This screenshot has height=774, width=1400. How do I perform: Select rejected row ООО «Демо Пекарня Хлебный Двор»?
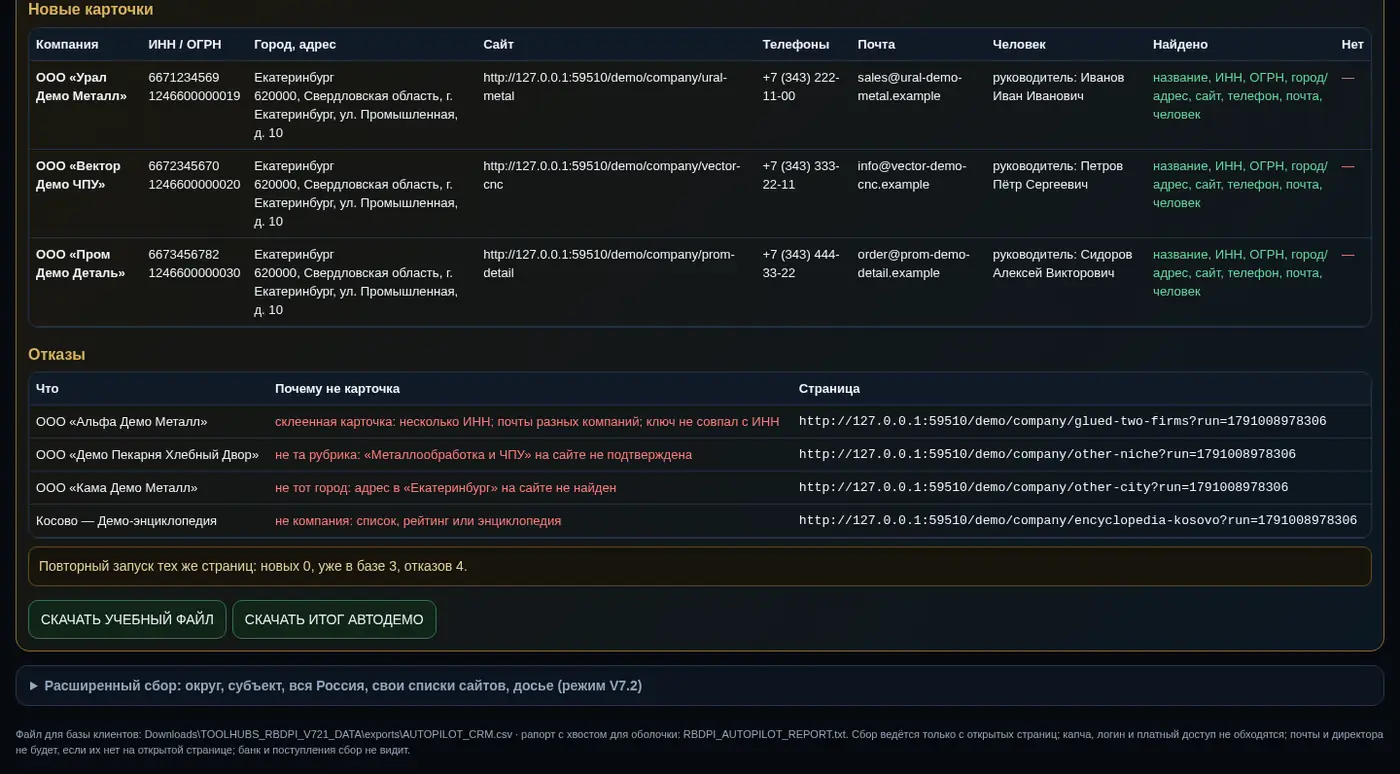(700, 454)
